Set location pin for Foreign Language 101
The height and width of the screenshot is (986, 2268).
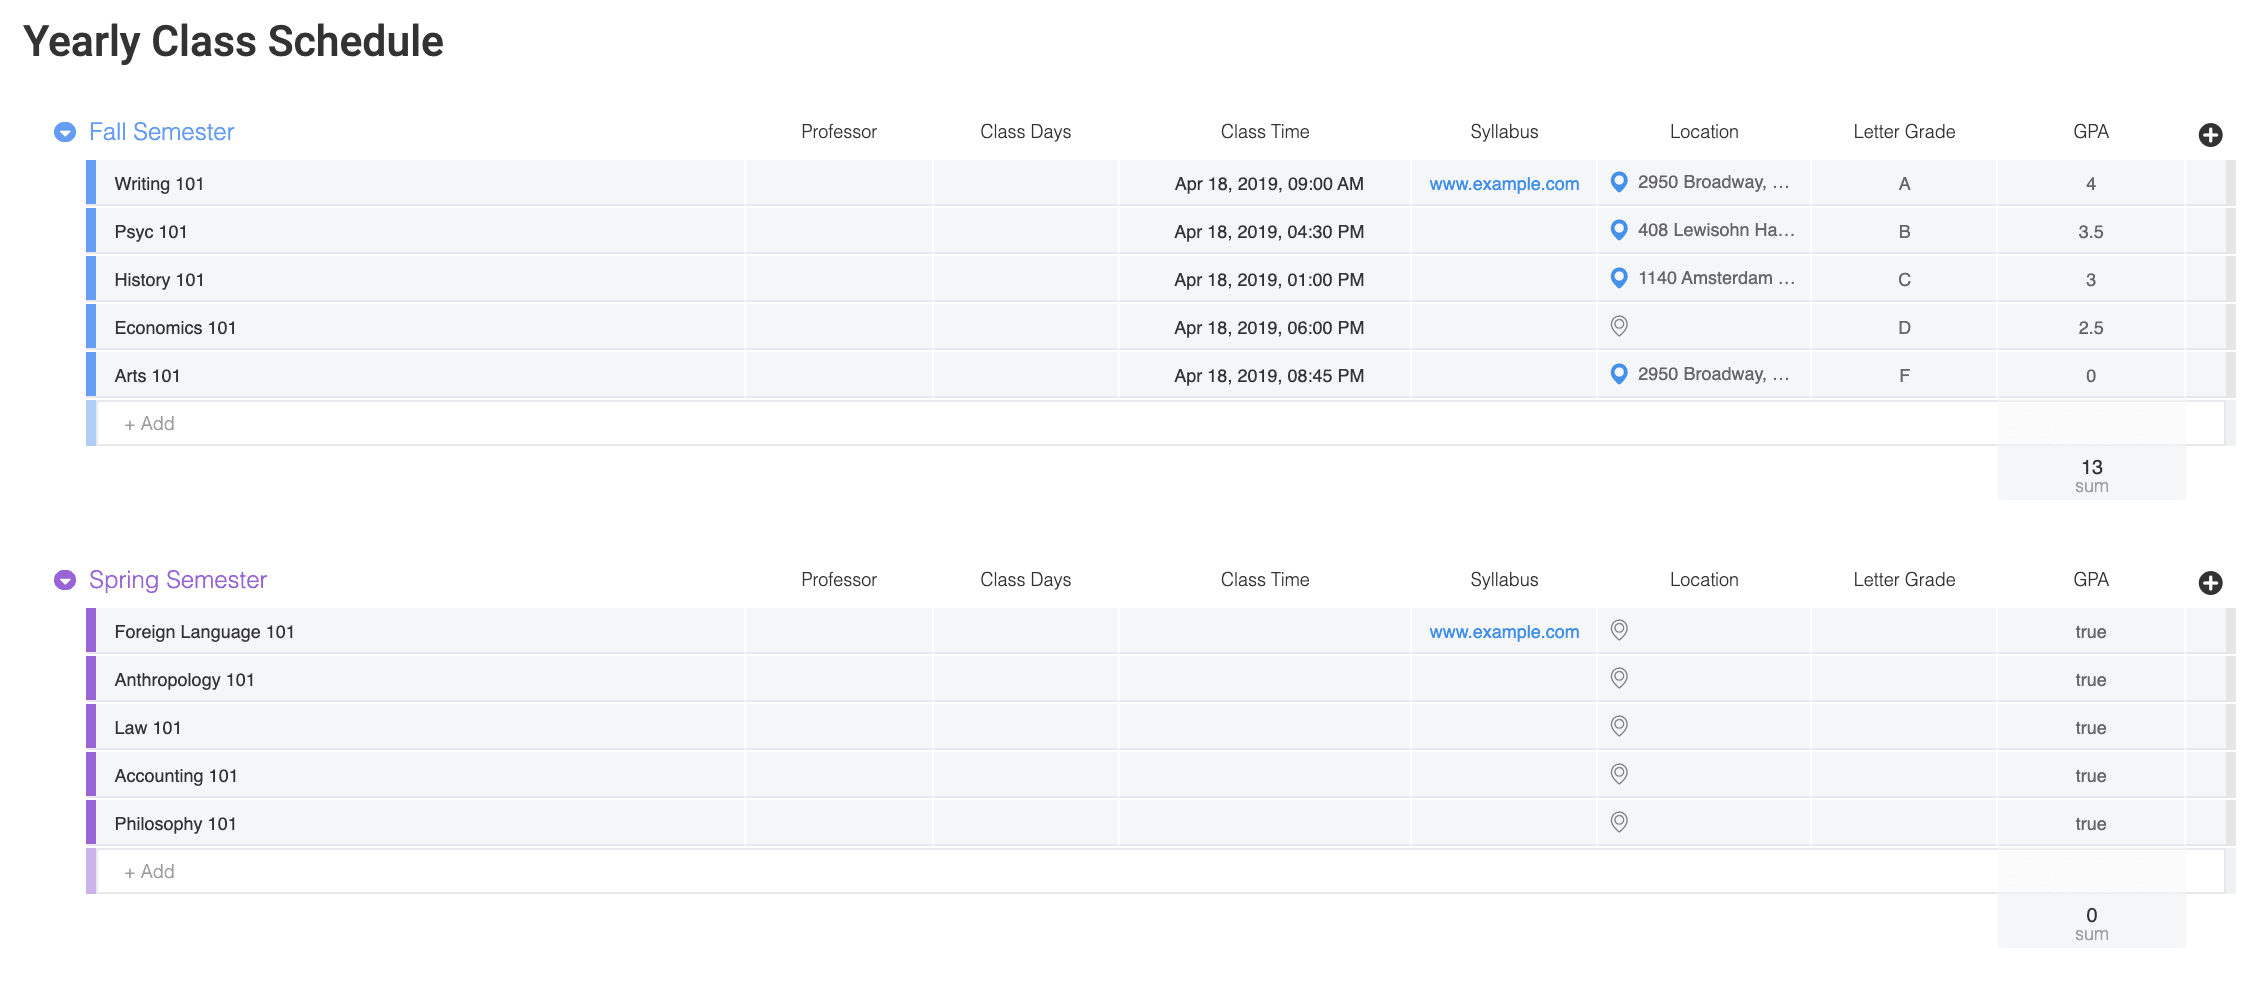[1619, 630]
